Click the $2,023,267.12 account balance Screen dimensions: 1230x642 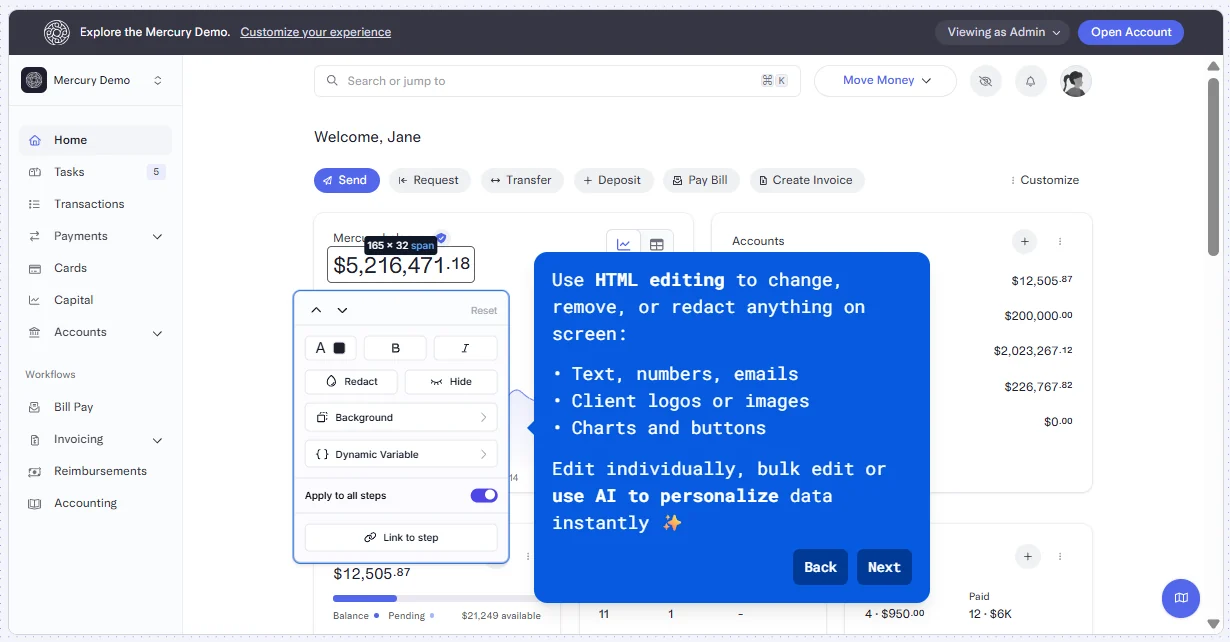coord(1033,351)
